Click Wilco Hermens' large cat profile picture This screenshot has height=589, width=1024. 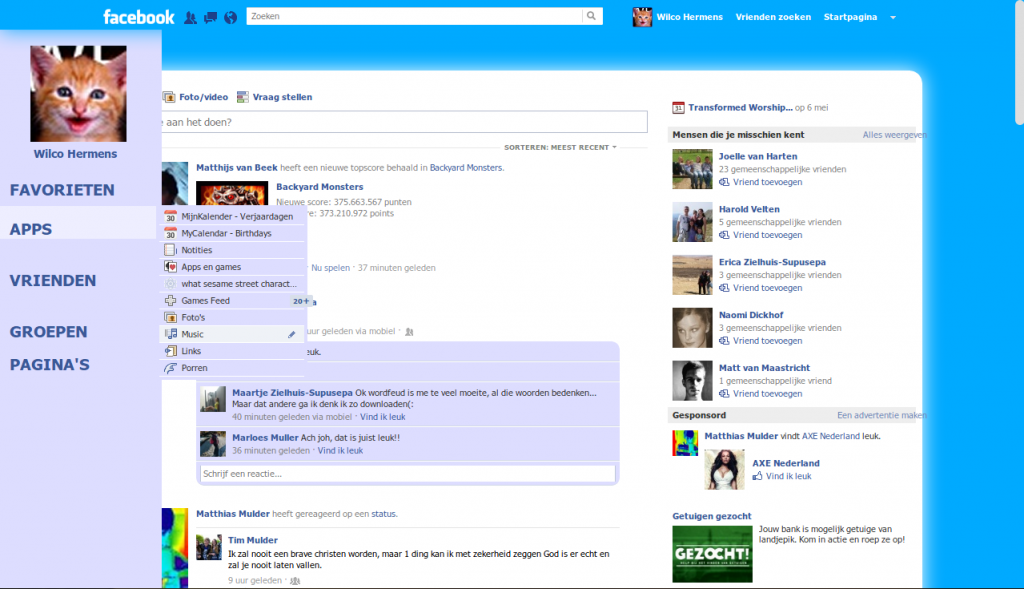pyautogui.click(x=78, y=93)
